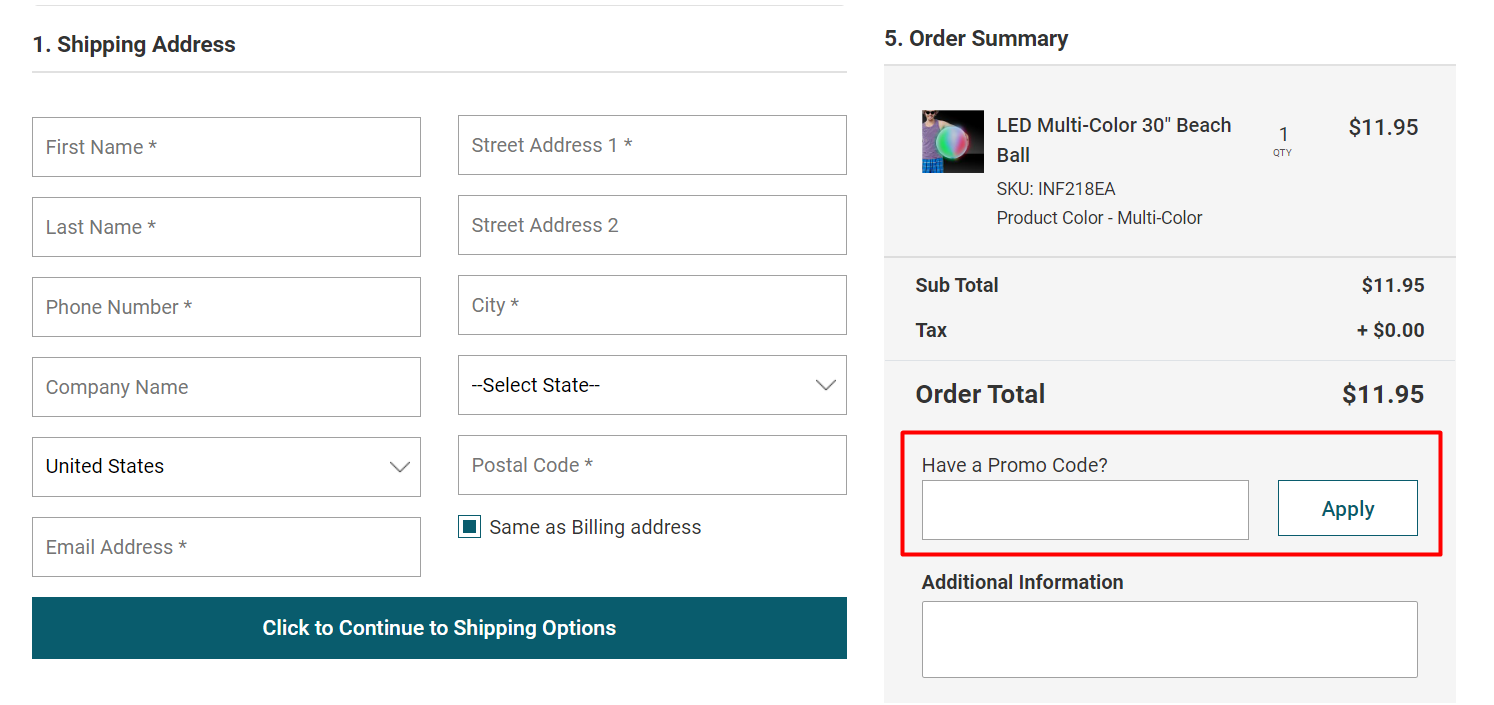Click the chevron arrow on country dropdown
The image size is (1494, 705).
pos(399,467)
